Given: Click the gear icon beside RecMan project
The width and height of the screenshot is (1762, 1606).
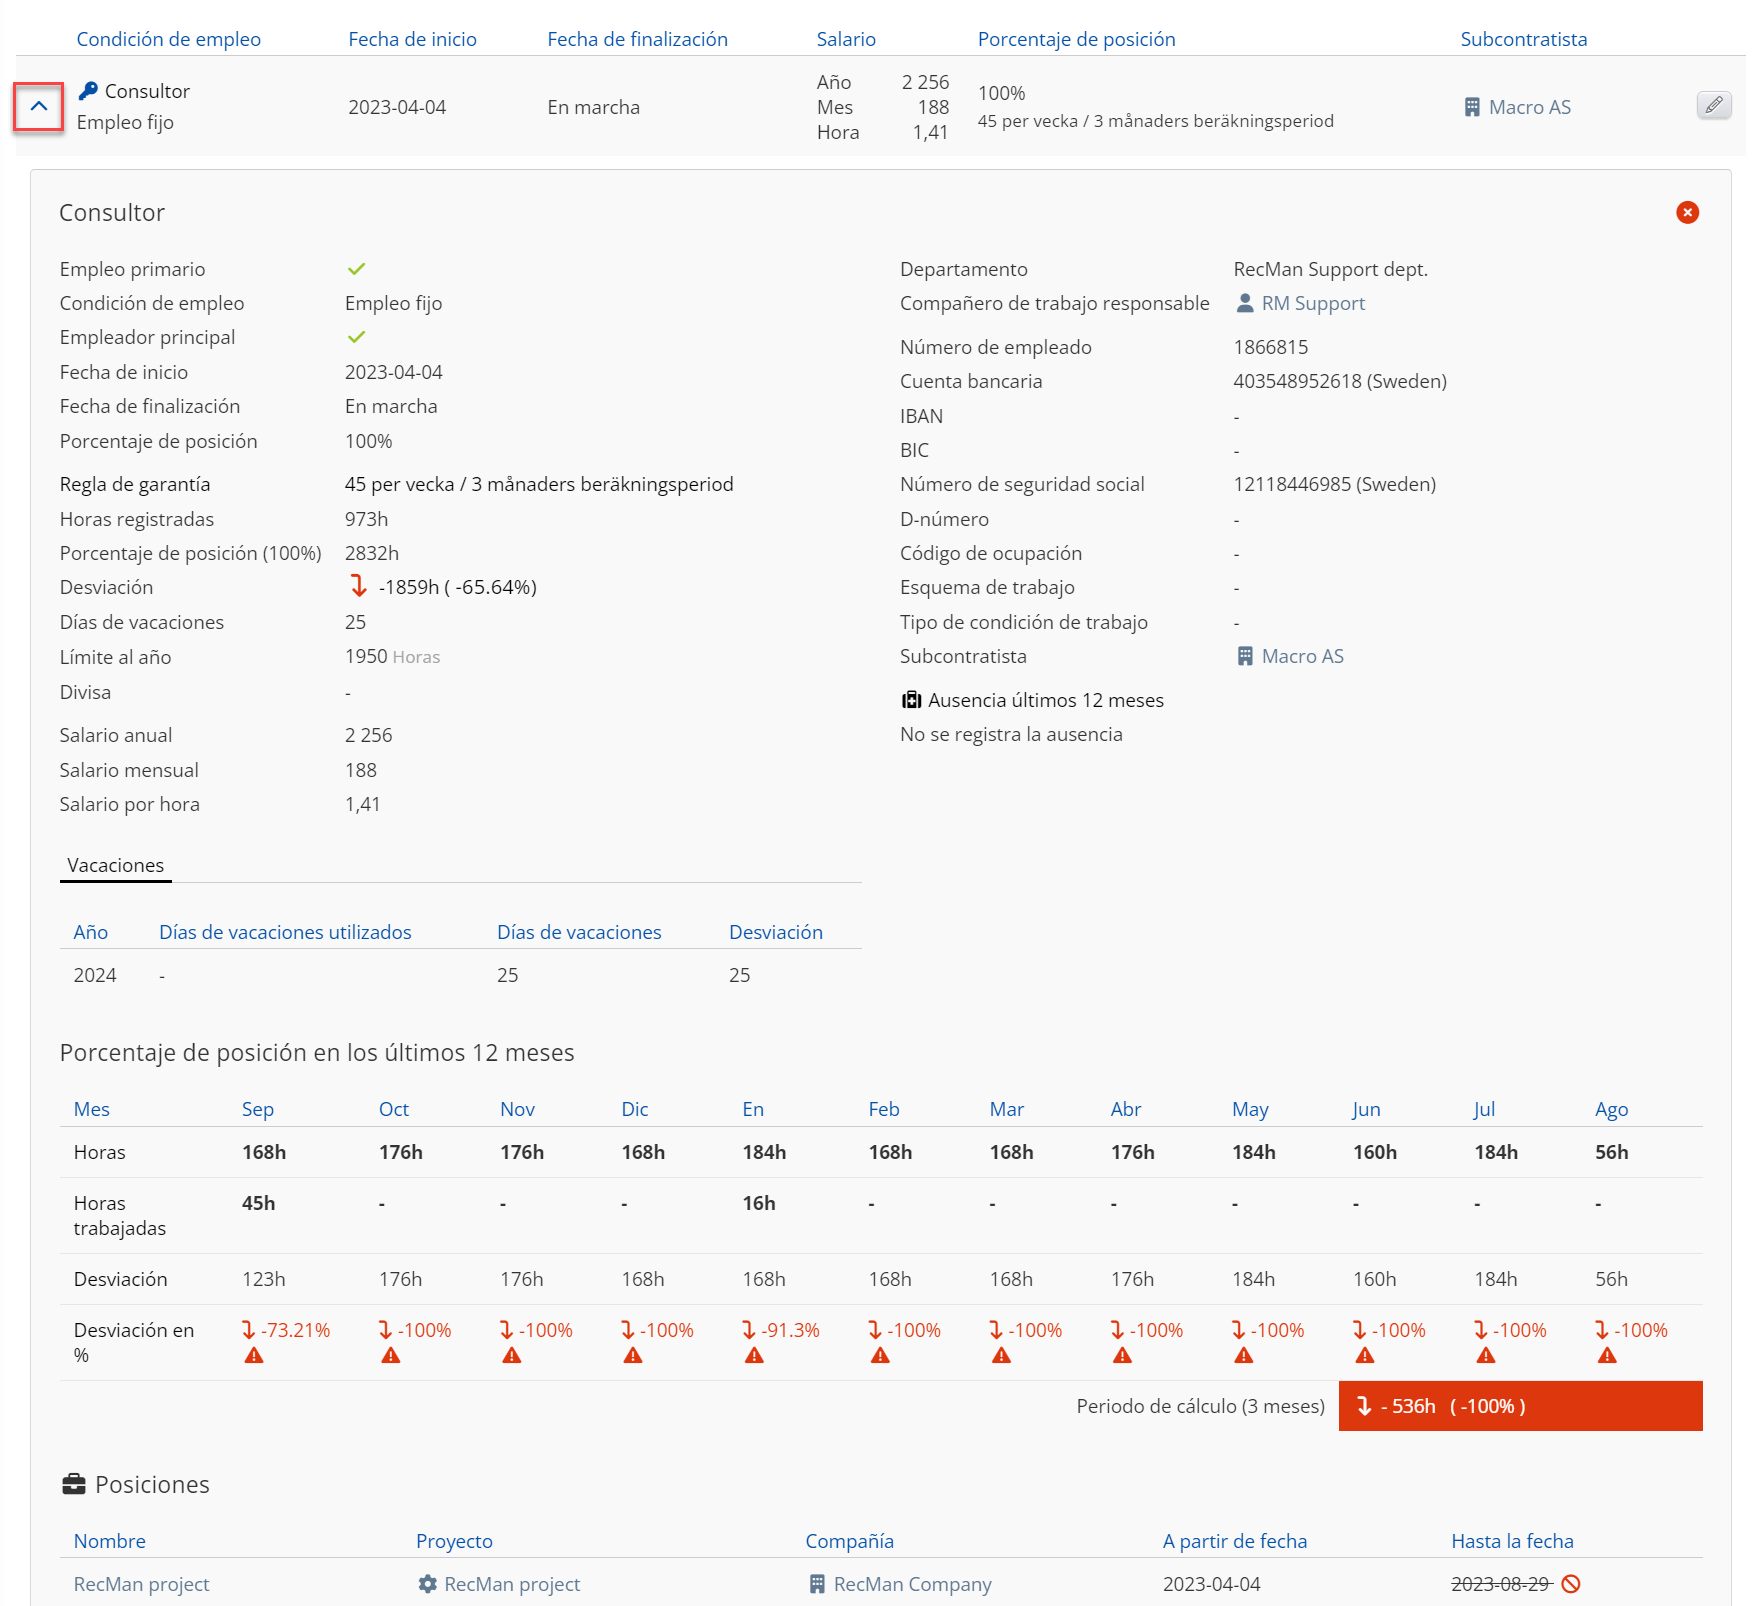Looking at the screenshot, I should pyautogui.click(x=427, y=1584).
